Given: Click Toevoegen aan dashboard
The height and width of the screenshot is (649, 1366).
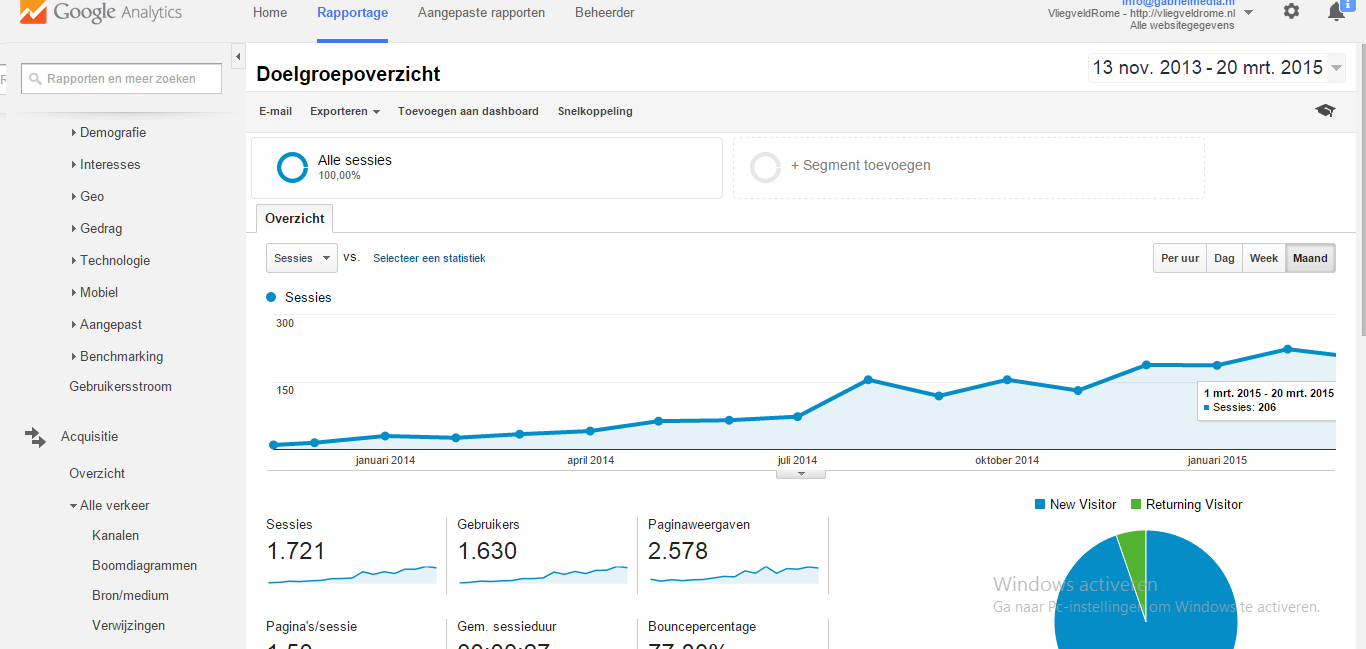Looking at the screenshot, I should (x=468, y=111).
